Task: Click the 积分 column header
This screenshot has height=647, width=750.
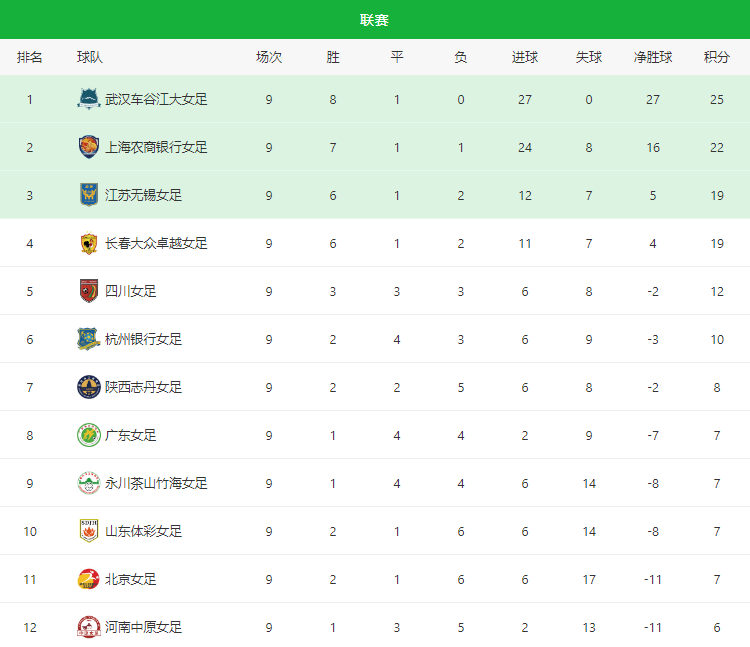Action: tap(717, 57)
